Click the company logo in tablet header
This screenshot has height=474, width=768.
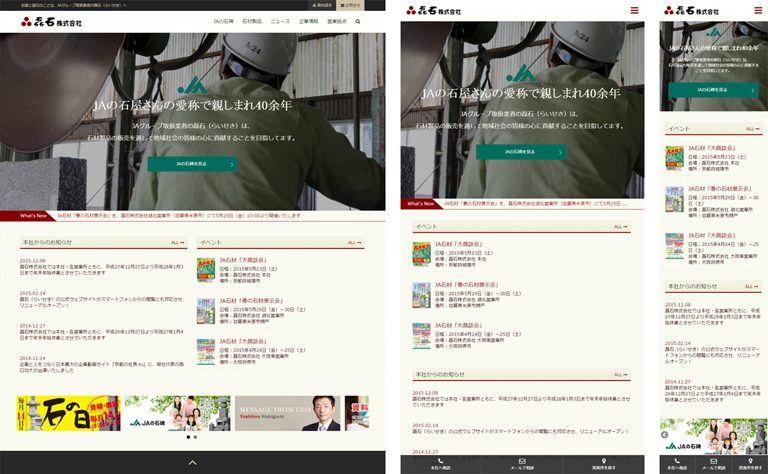pyautogui.click(x=433, y=10)
